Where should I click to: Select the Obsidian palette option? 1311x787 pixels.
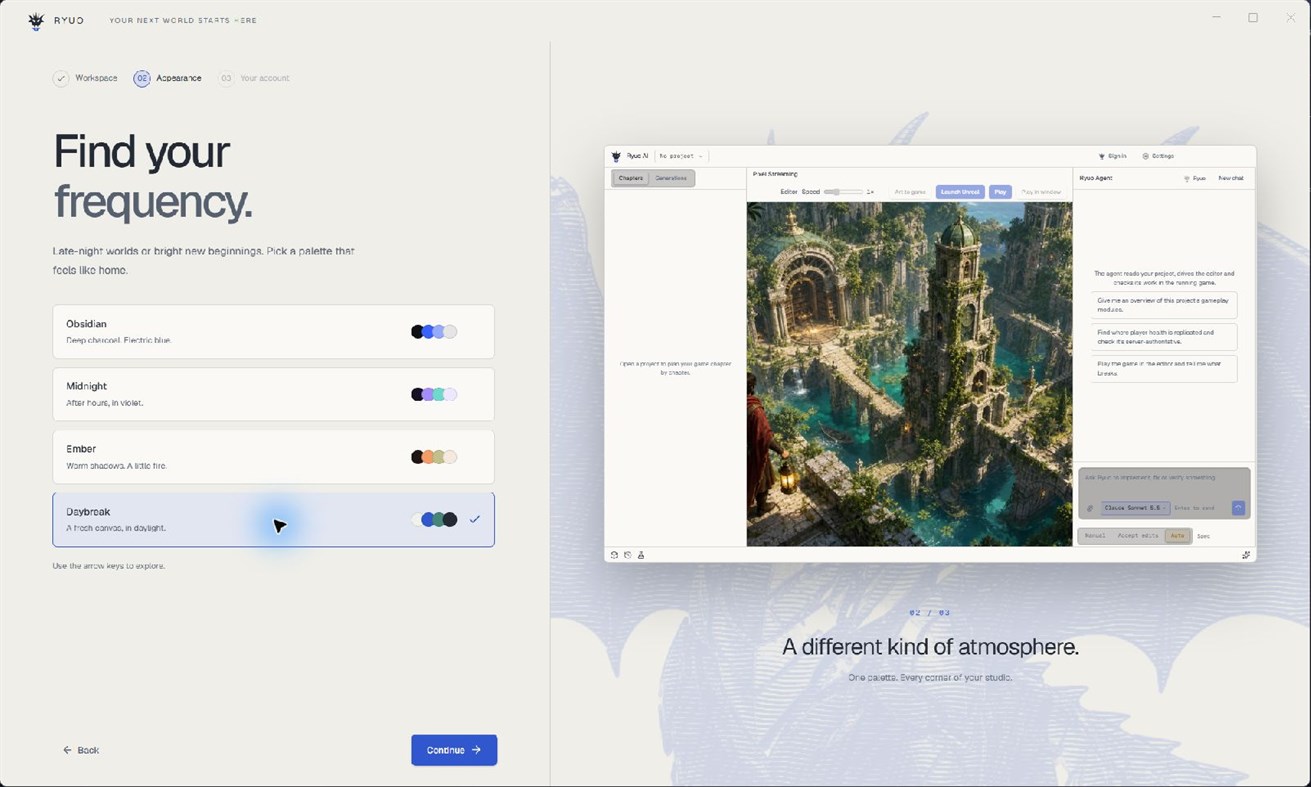(x=273, y=331)
